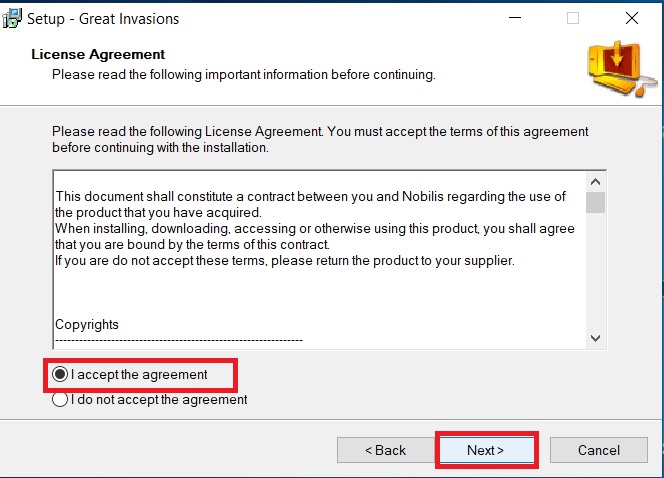
Task: Return to previous step with Back
Action: [x=386, y=450]
